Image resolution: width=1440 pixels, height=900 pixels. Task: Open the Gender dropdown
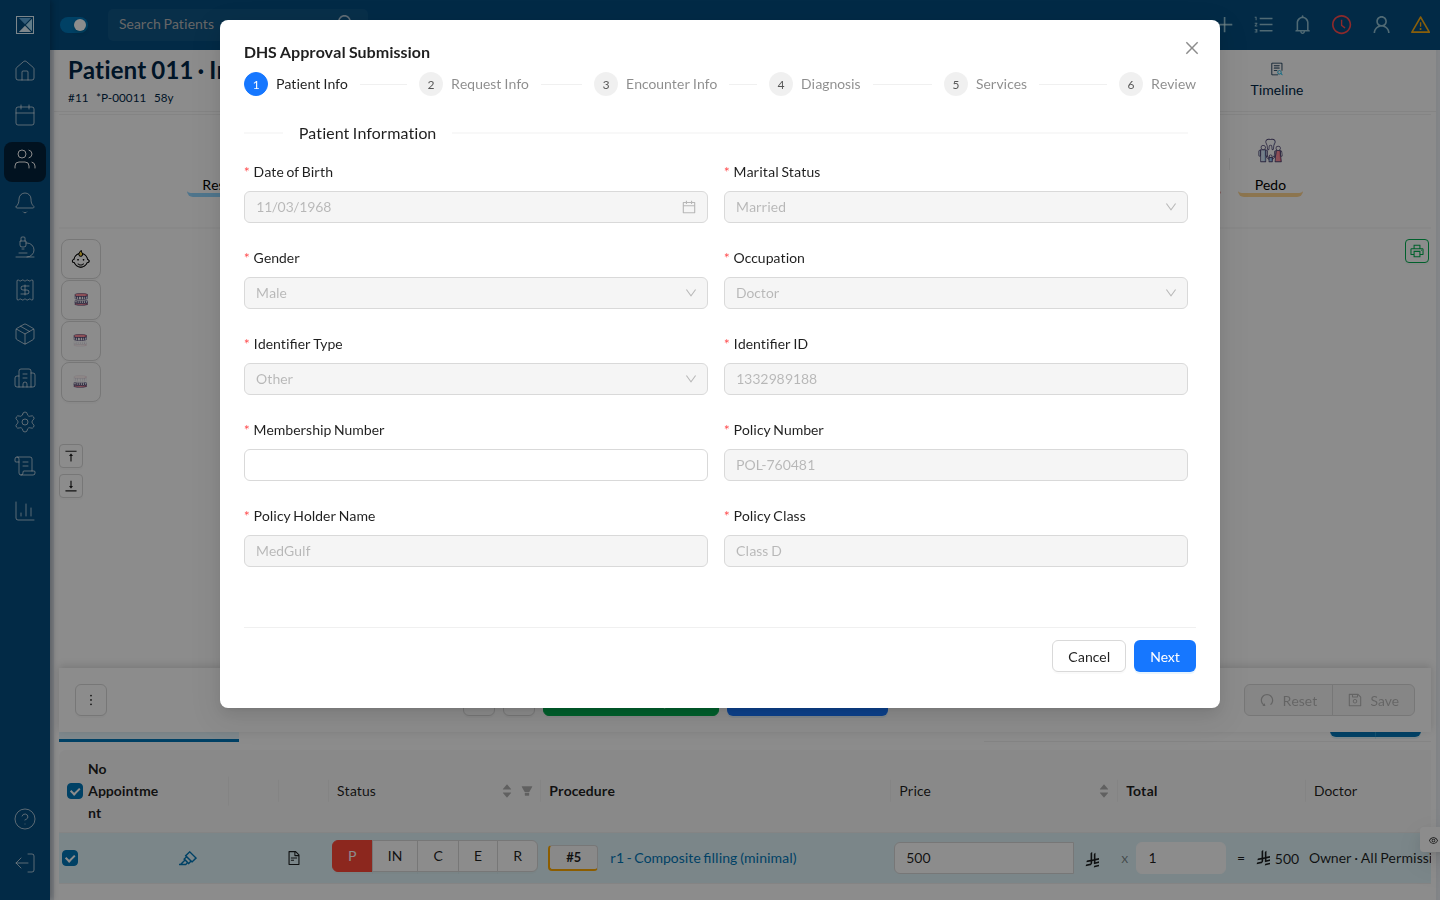click(476, 293)
